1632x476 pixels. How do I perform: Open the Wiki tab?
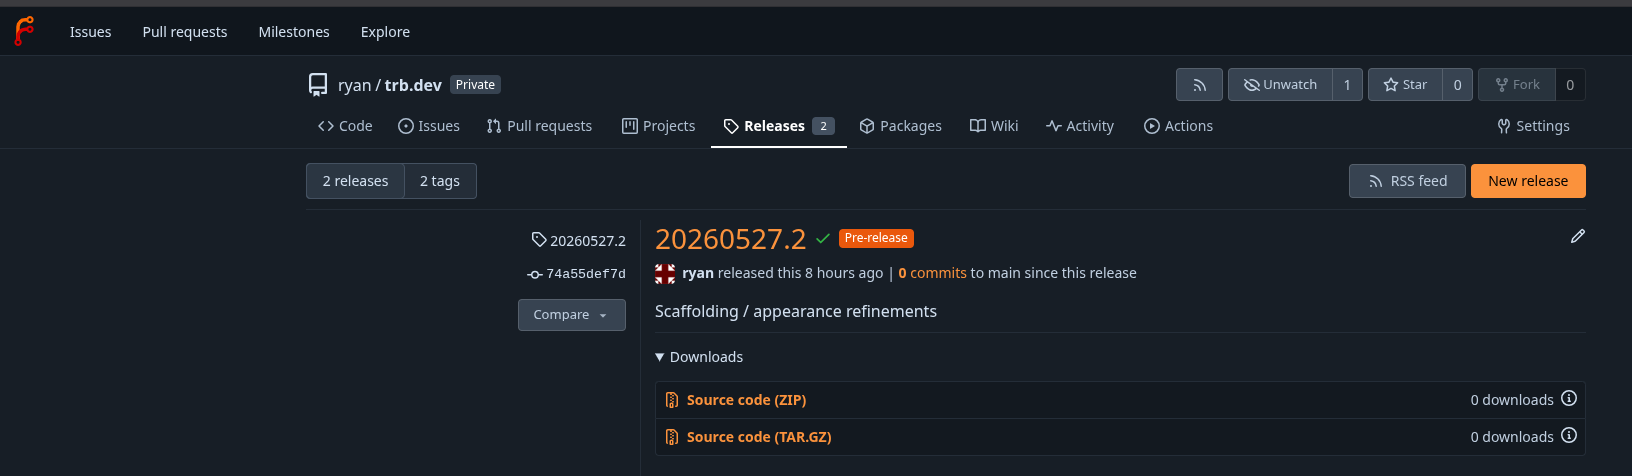pyautogui.click(x=994, y=126)
